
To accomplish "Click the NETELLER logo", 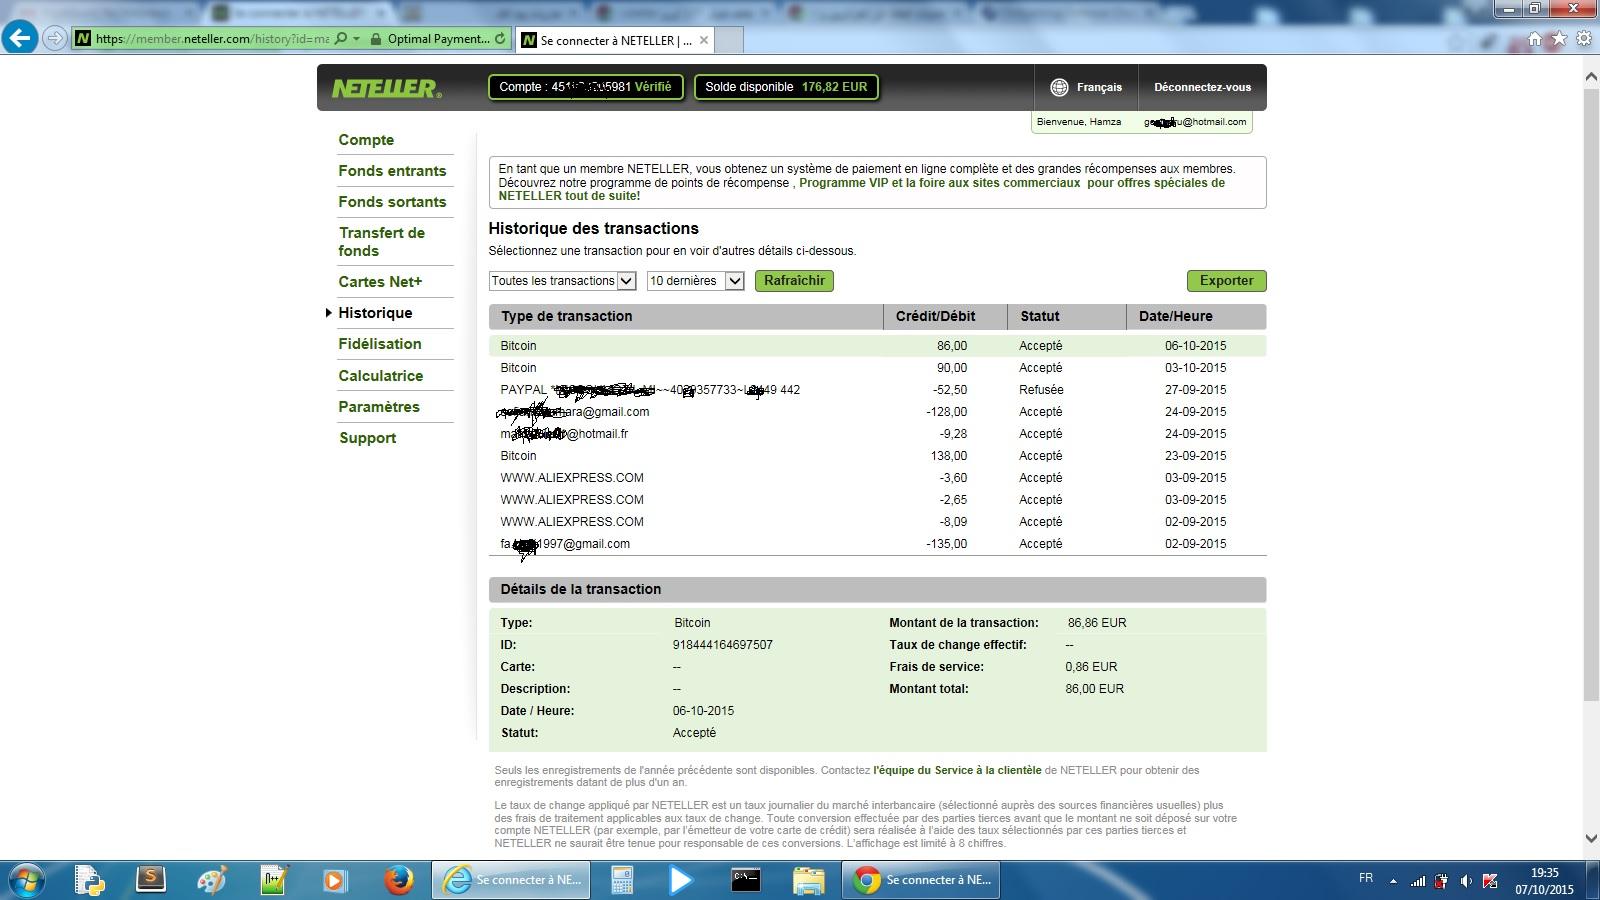I will pos(386,88).
